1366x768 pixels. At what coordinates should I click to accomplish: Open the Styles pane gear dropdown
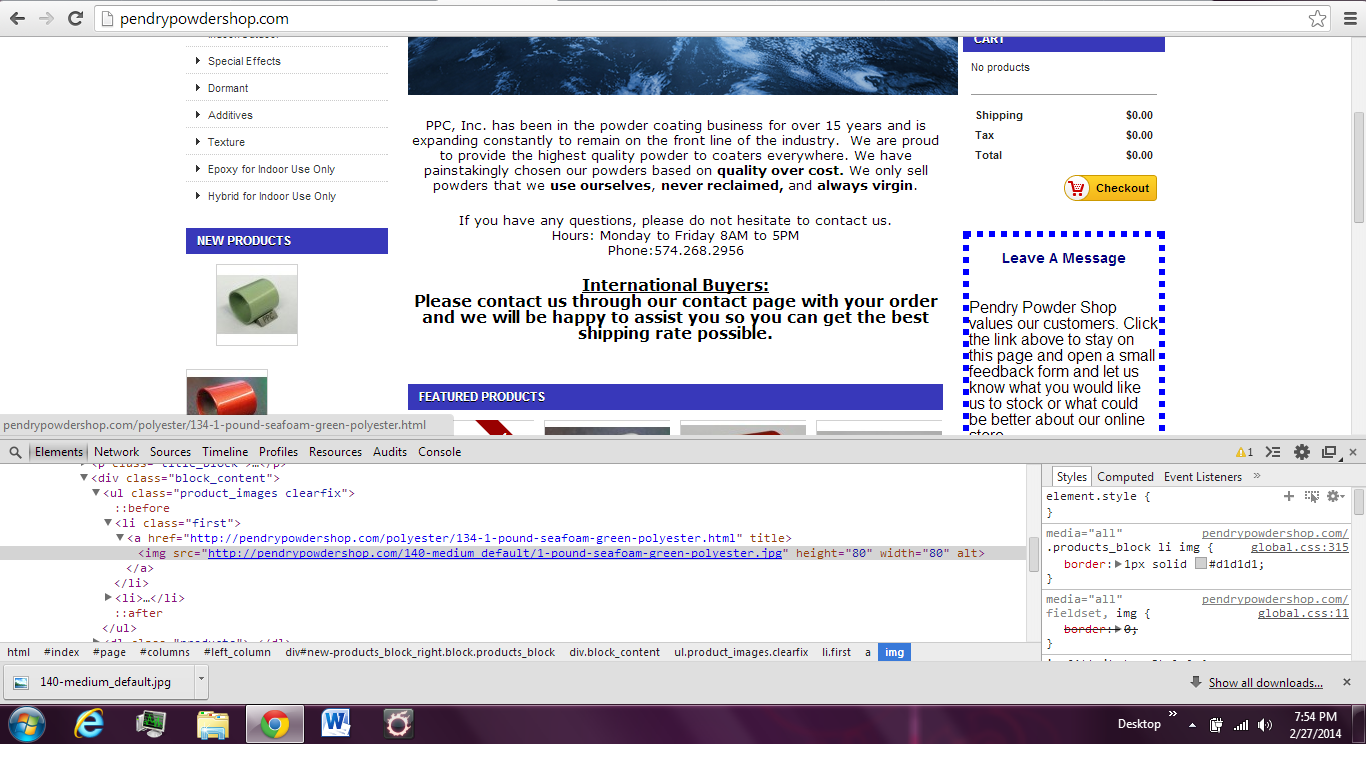(x=1335, y=496)
